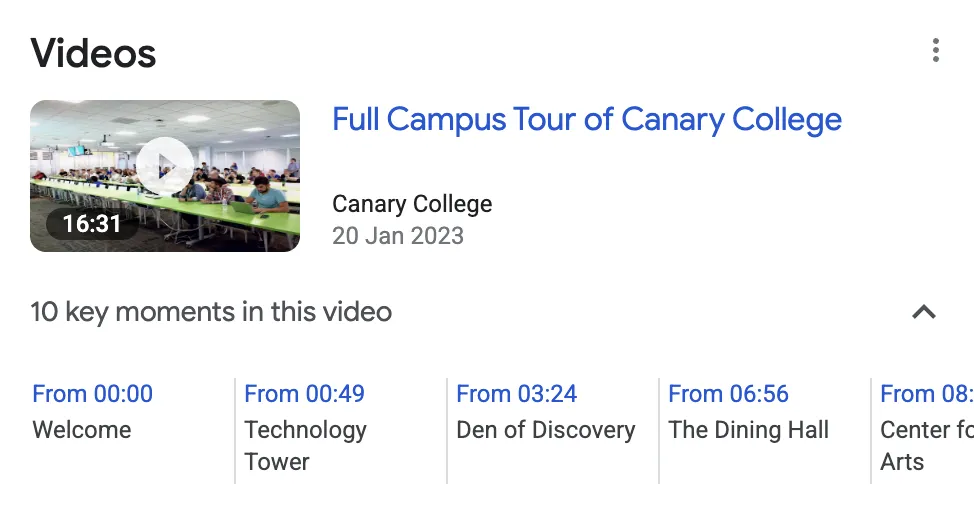Select The Dining Hall key moment
This screenshot has width=974, height=520.
tap(749, 430)
